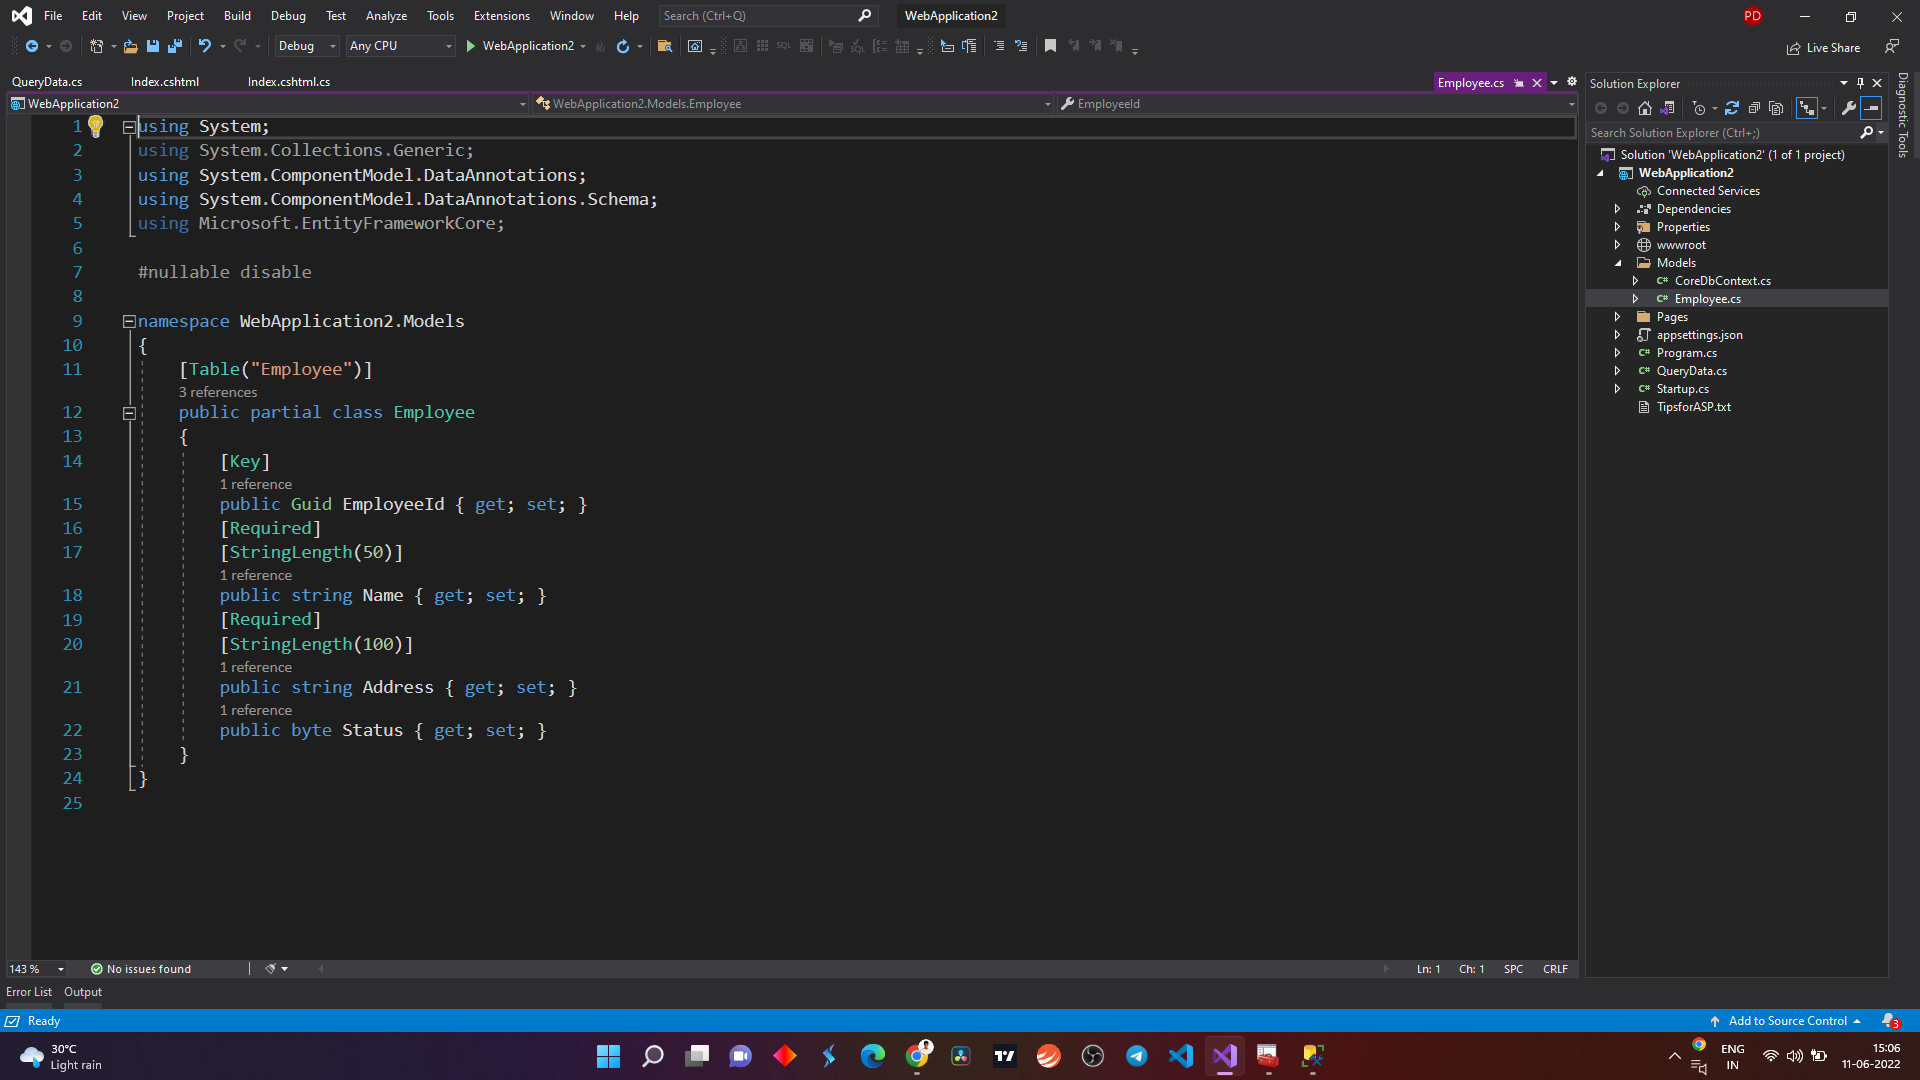Open the WebApplication2.Models.Employee type dropdown

pos(793,104)
